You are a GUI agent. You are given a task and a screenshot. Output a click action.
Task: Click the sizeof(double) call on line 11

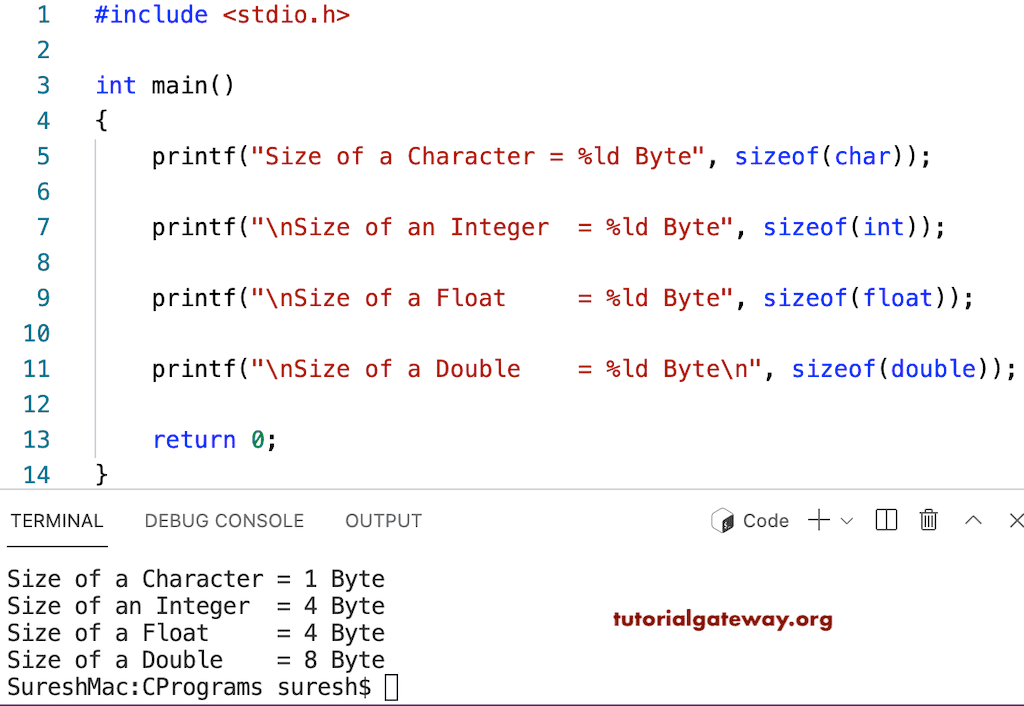click(884, 369)
